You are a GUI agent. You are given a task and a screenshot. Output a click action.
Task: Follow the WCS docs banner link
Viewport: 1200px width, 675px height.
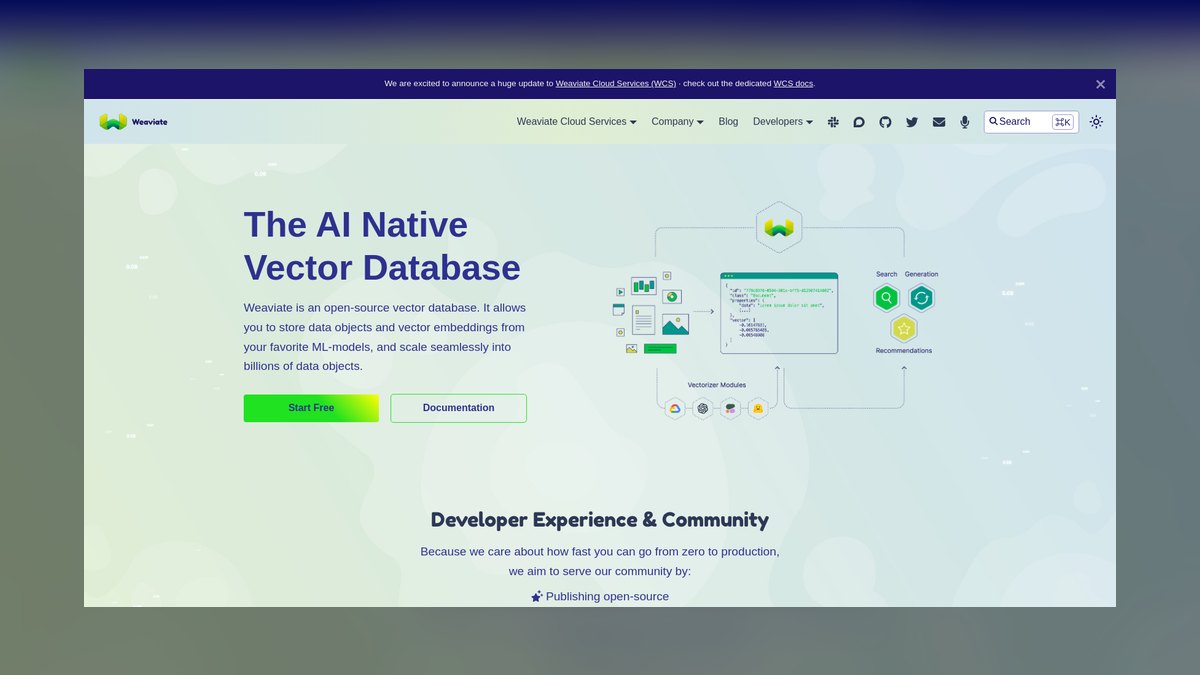point(793,84)
